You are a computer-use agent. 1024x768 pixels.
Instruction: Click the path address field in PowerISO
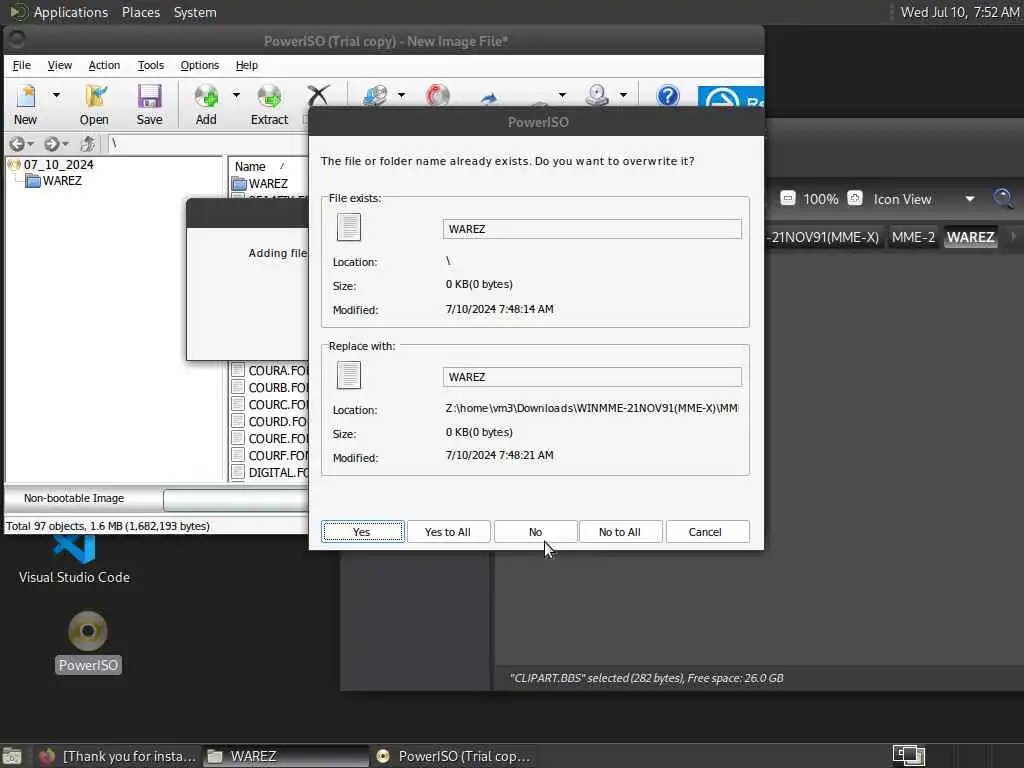point(206,144)
